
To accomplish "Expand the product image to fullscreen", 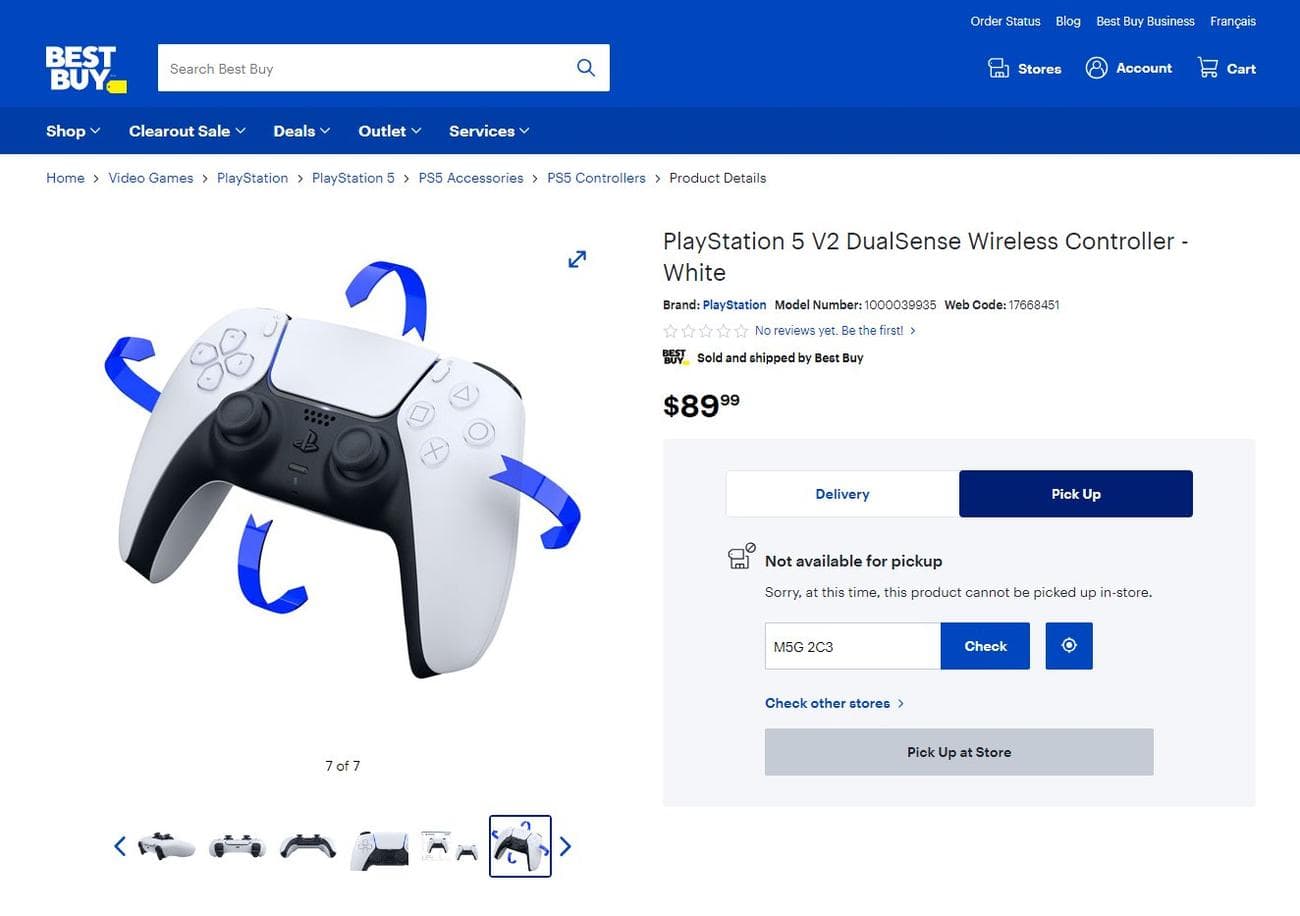I will tap(577, 259).
